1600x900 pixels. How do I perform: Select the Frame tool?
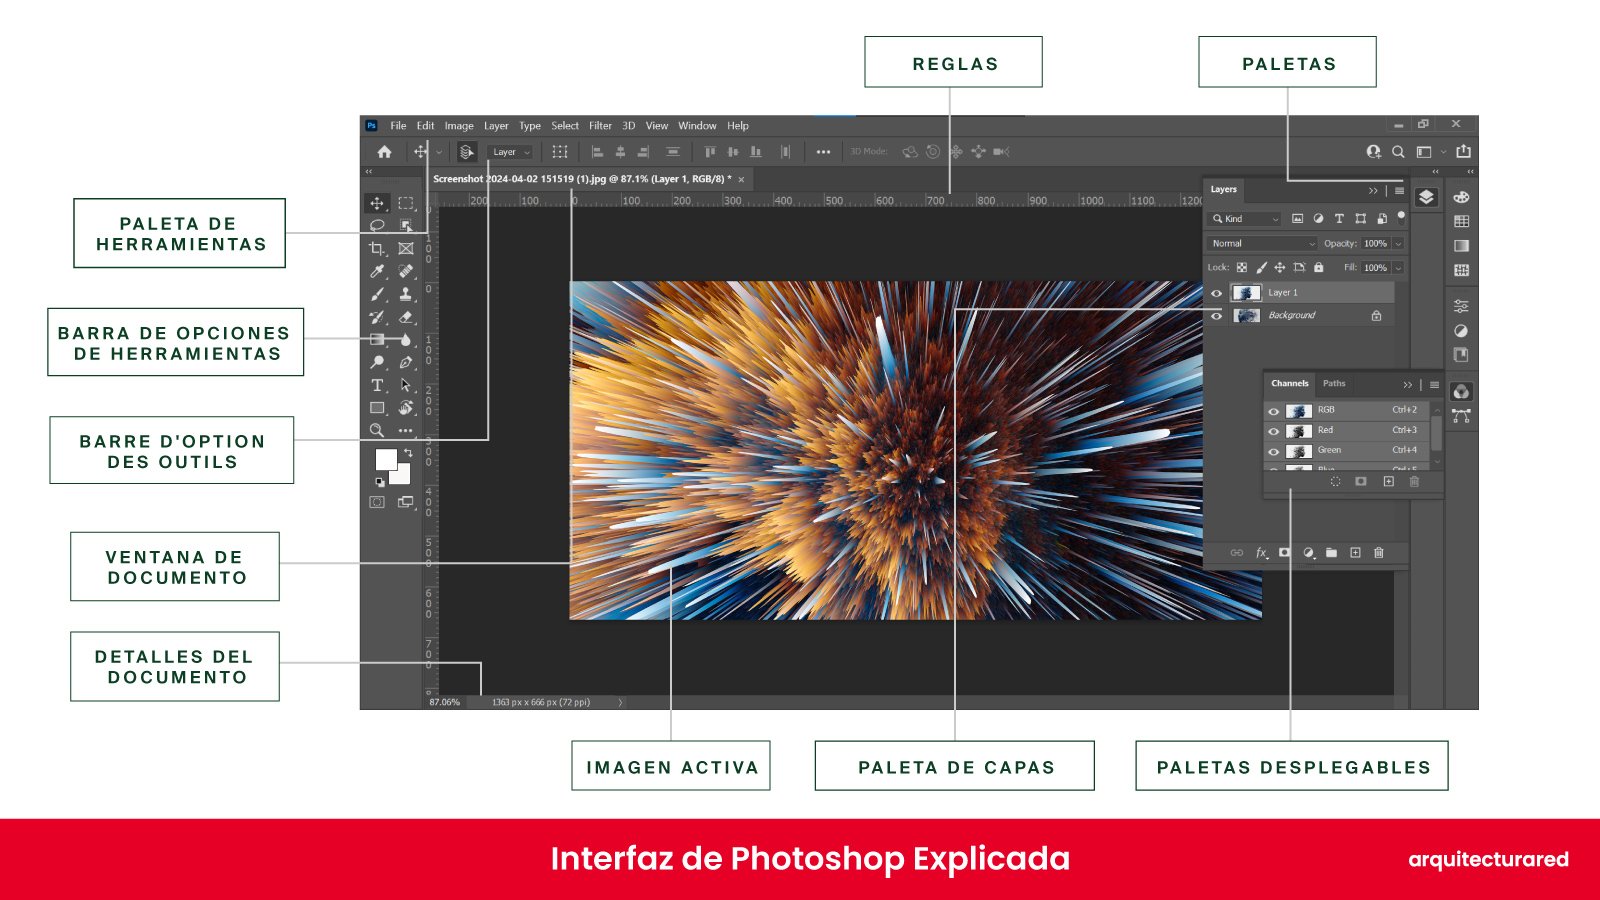pyautogui.click(x=406, y=248)
